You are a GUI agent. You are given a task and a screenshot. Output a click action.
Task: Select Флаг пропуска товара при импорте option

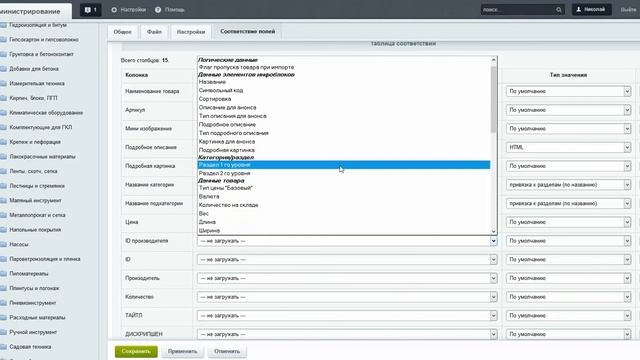tap(344, 67)
